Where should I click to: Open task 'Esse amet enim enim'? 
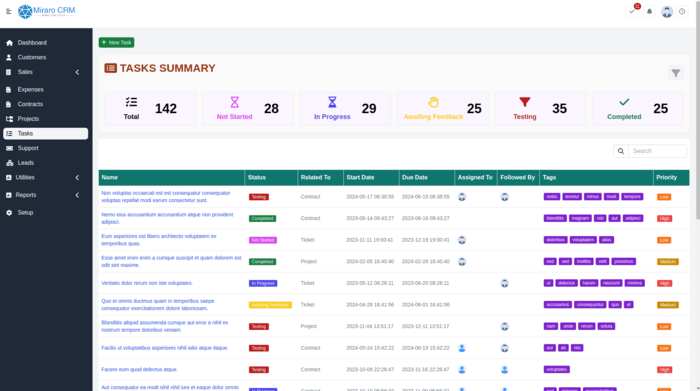tap(171, 262)
